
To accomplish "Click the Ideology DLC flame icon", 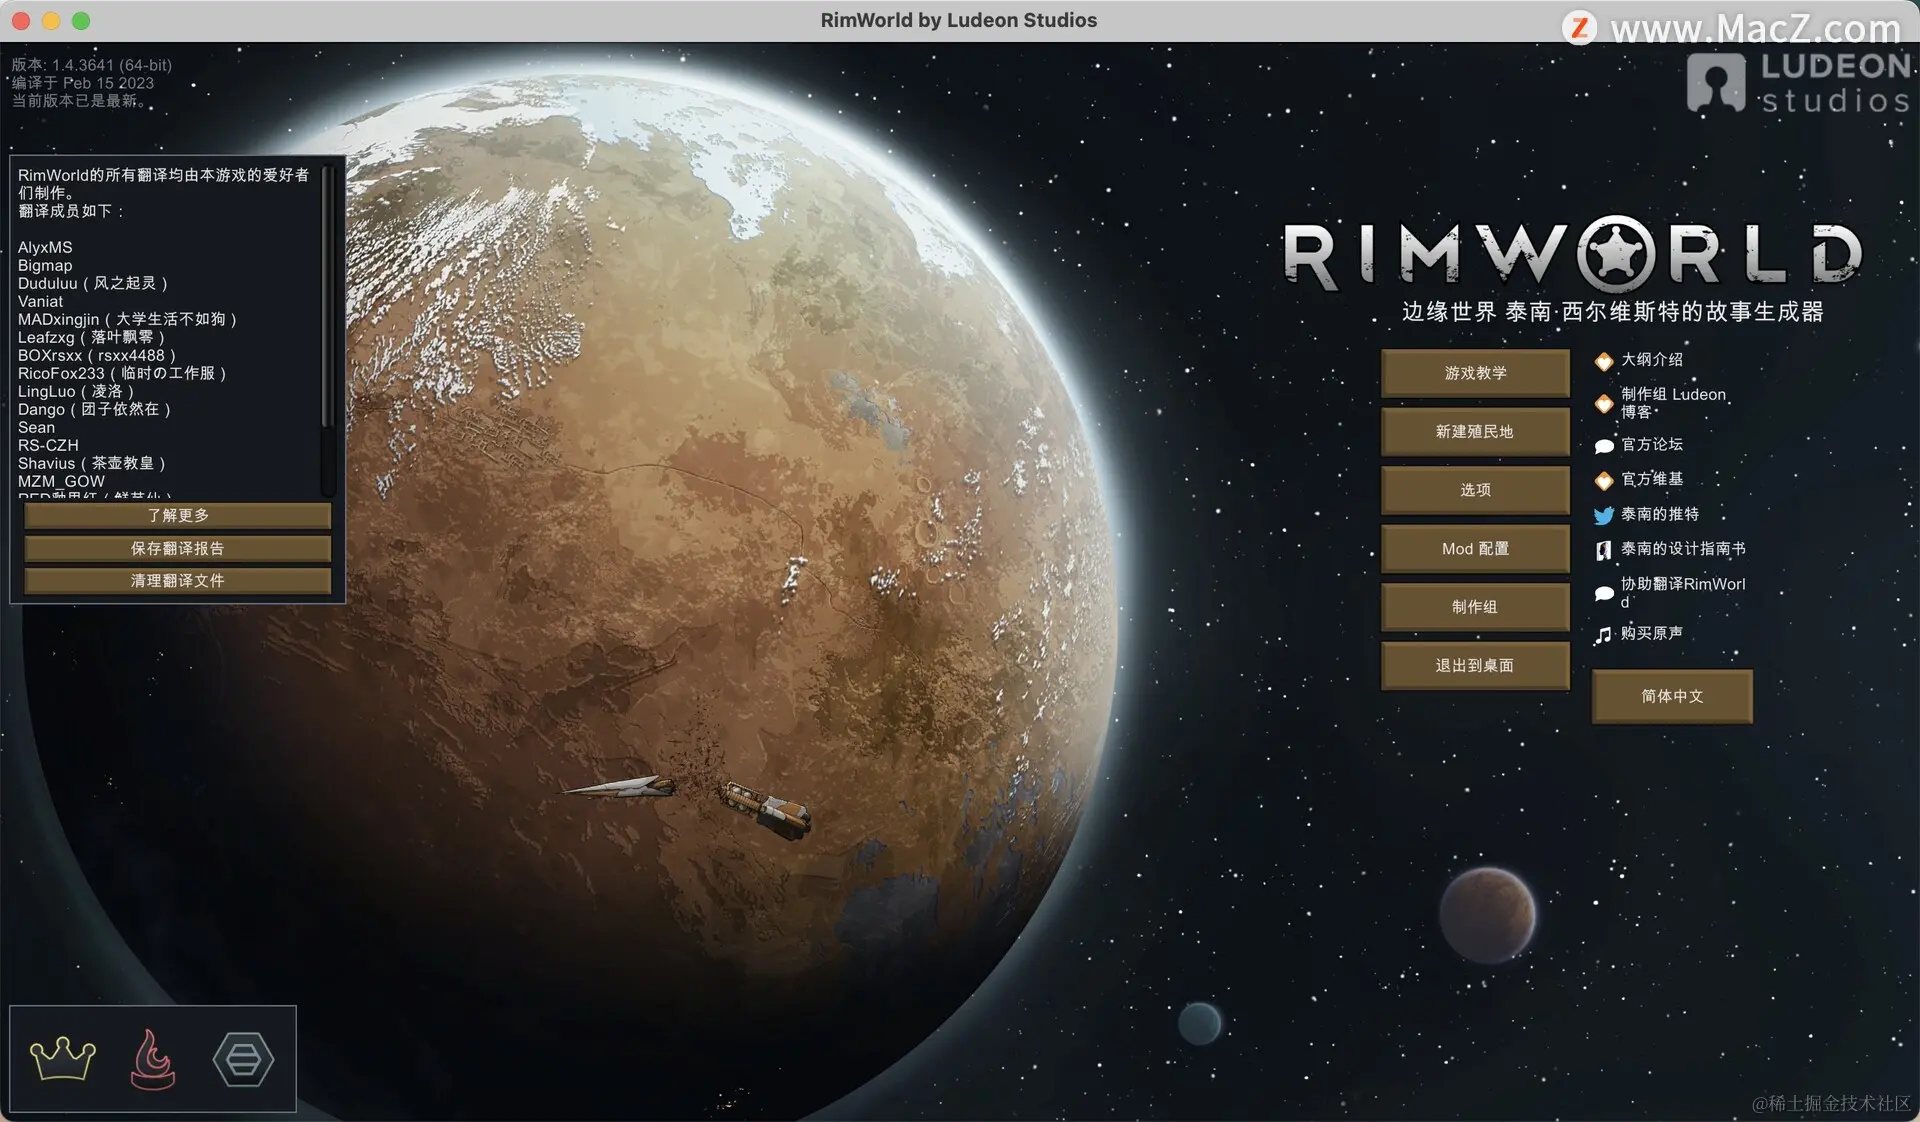I will 153,1059.
